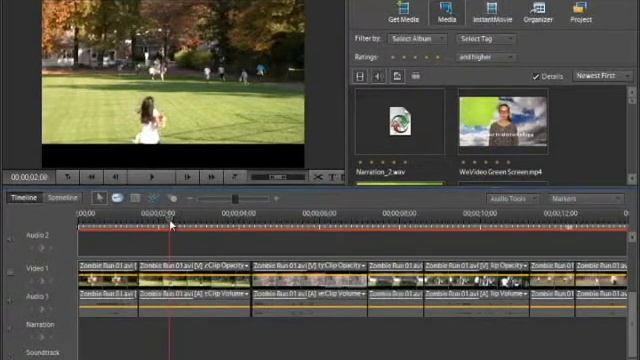Click the timeline ruler at 00;00;06;00
Viewport: 640px width, 360px height.
pyautogui.click(x=319, y=213)
